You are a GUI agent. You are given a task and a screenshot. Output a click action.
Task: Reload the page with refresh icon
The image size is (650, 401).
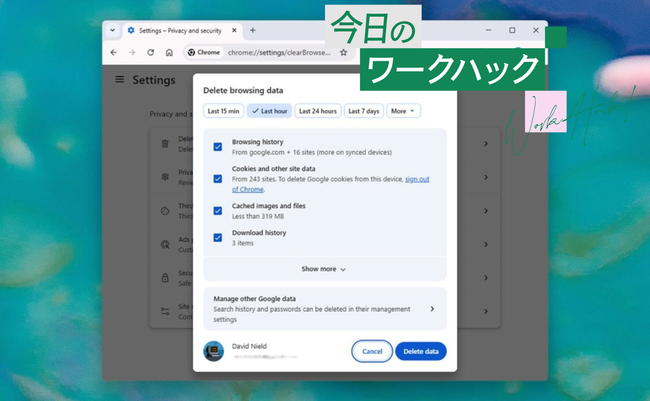pos(150,52)
